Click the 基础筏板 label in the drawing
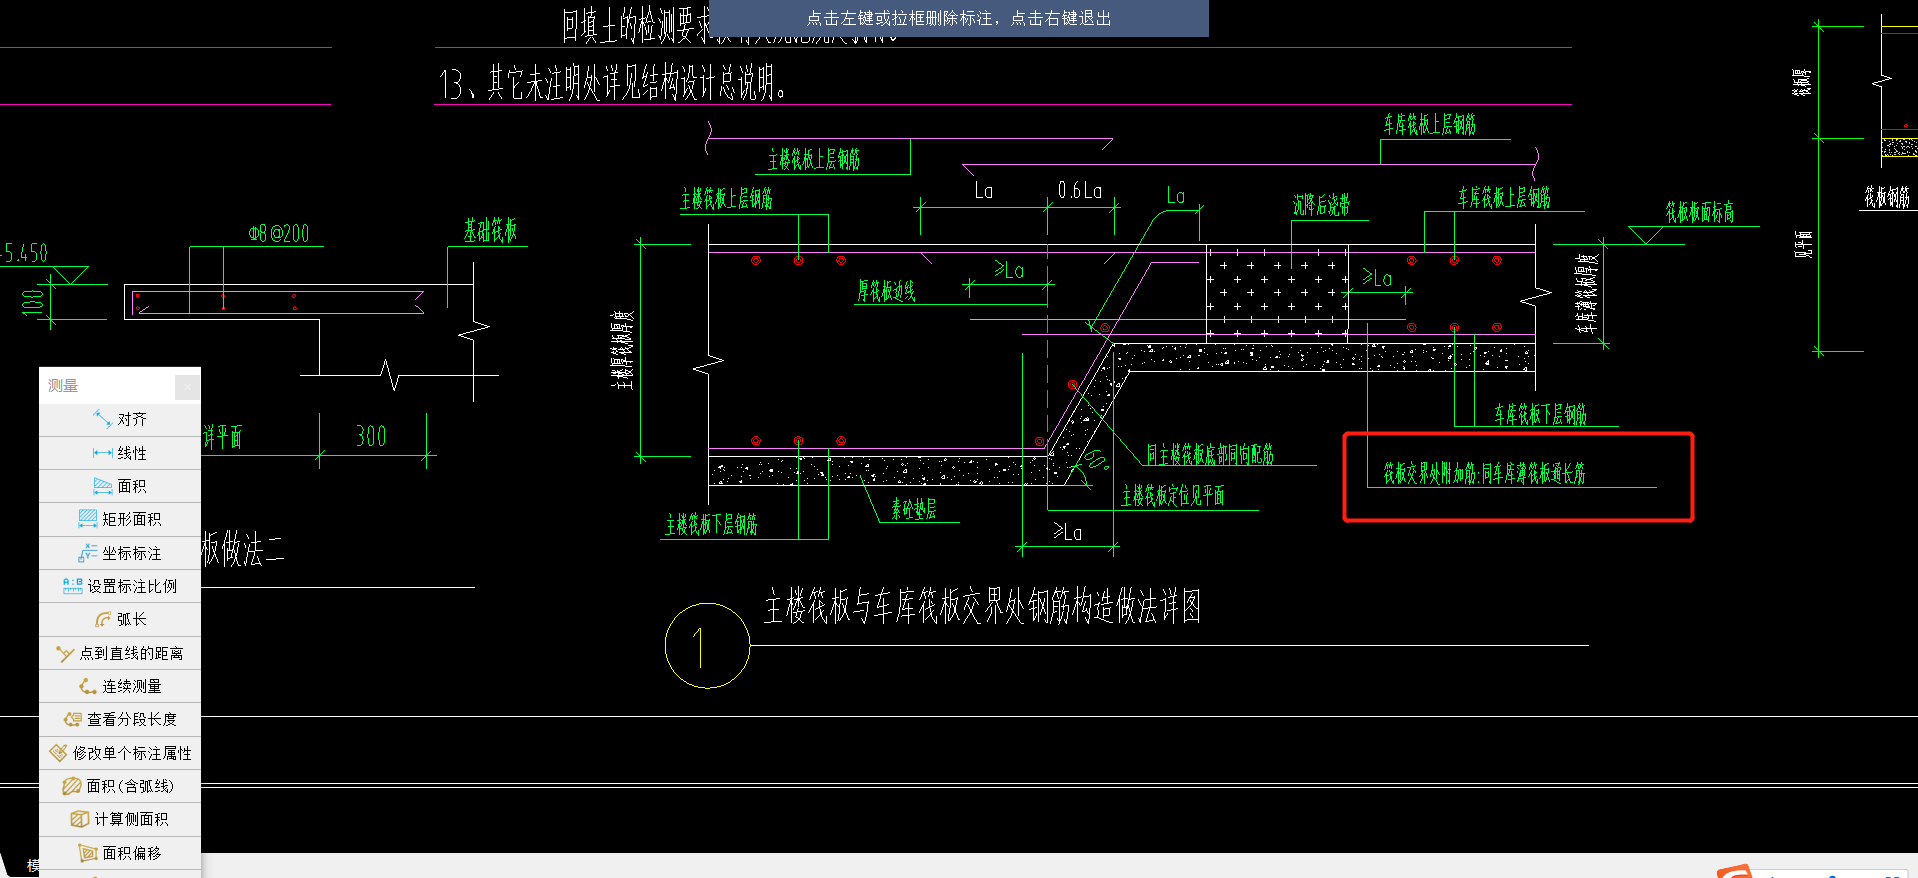 [x=490, y=231]
